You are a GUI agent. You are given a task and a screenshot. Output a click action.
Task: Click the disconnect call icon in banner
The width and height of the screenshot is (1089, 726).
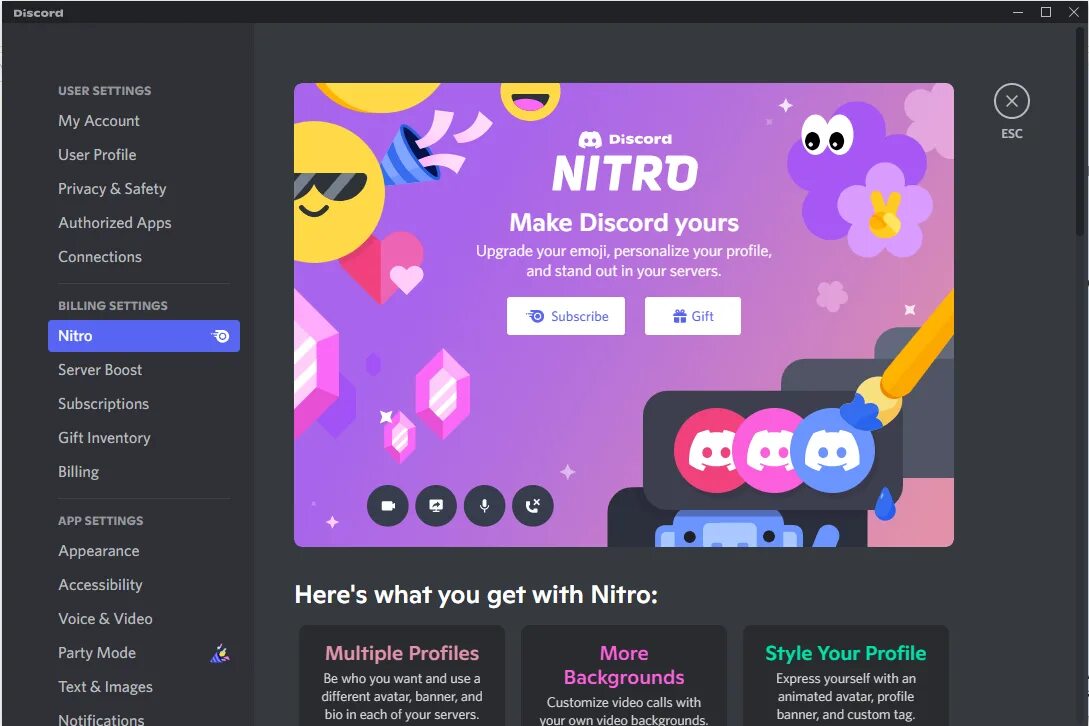point(533,506)
